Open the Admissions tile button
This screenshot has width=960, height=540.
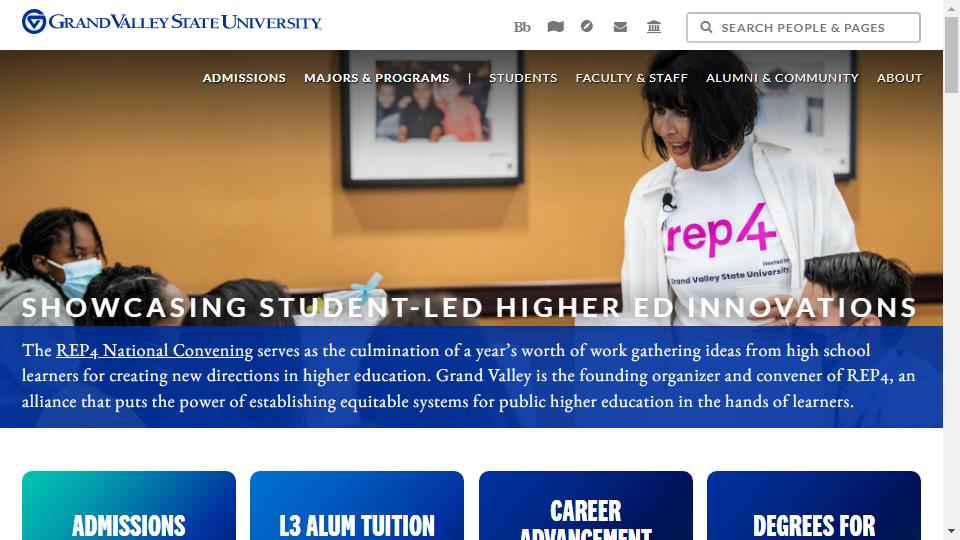(129, 506)
